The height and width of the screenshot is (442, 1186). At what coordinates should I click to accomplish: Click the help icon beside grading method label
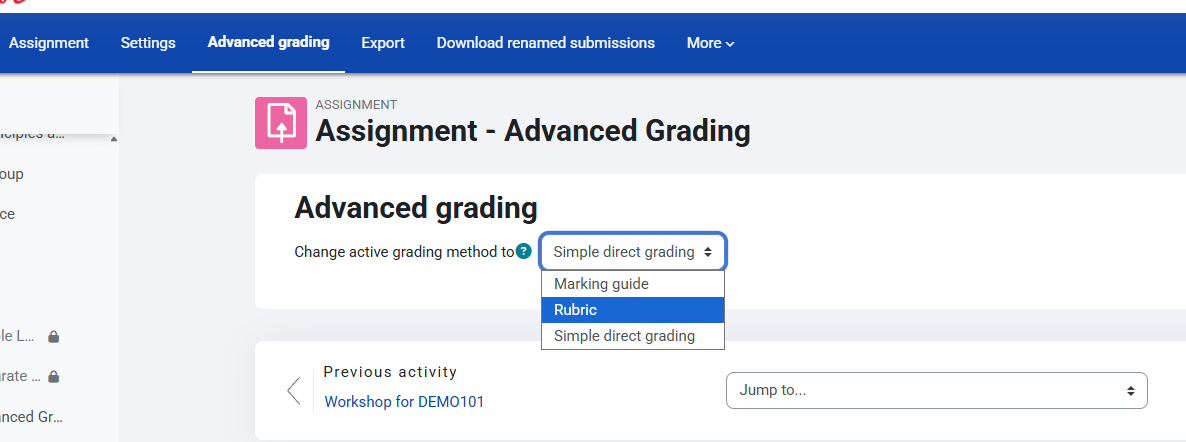(x=524, y=252)
